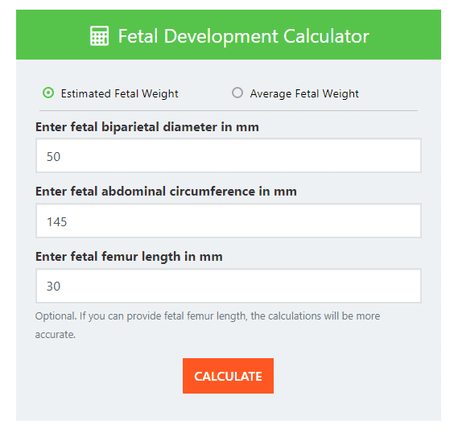450x429 pixels.
Task: Select the Average Fetal Weight radio button
Action: coord(237,93)
